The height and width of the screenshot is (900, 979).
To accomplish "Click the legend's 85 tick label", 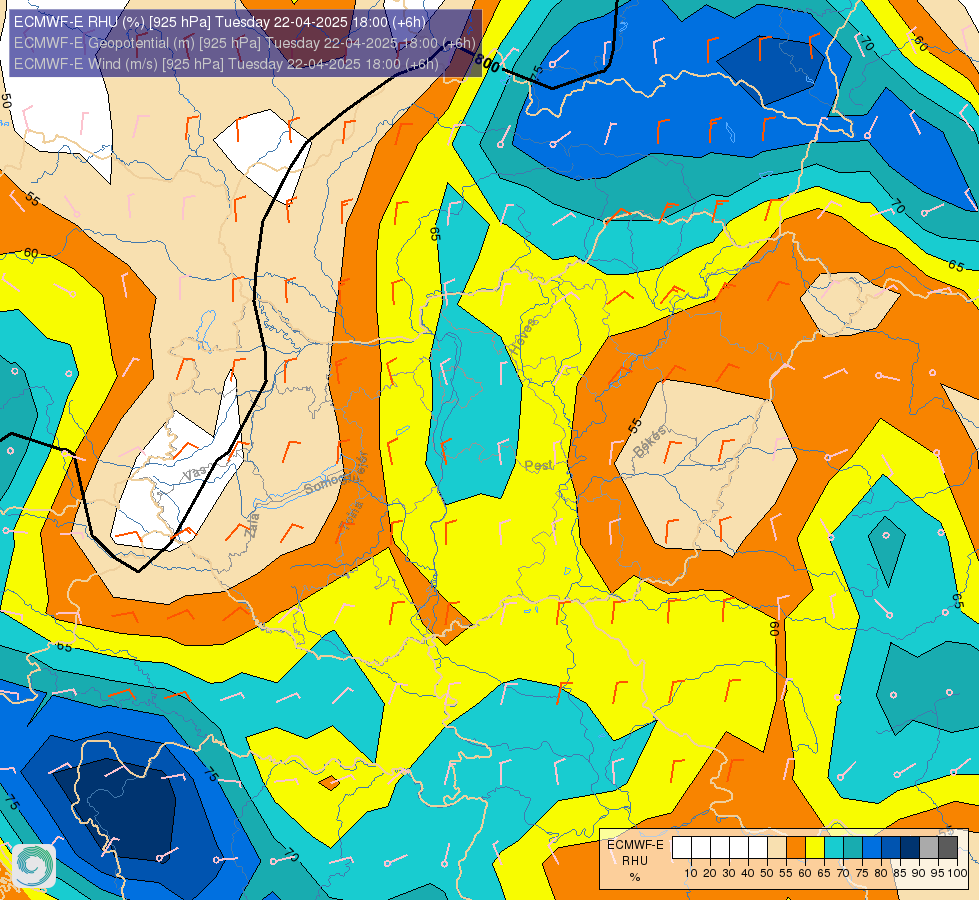I will point(900,873).
